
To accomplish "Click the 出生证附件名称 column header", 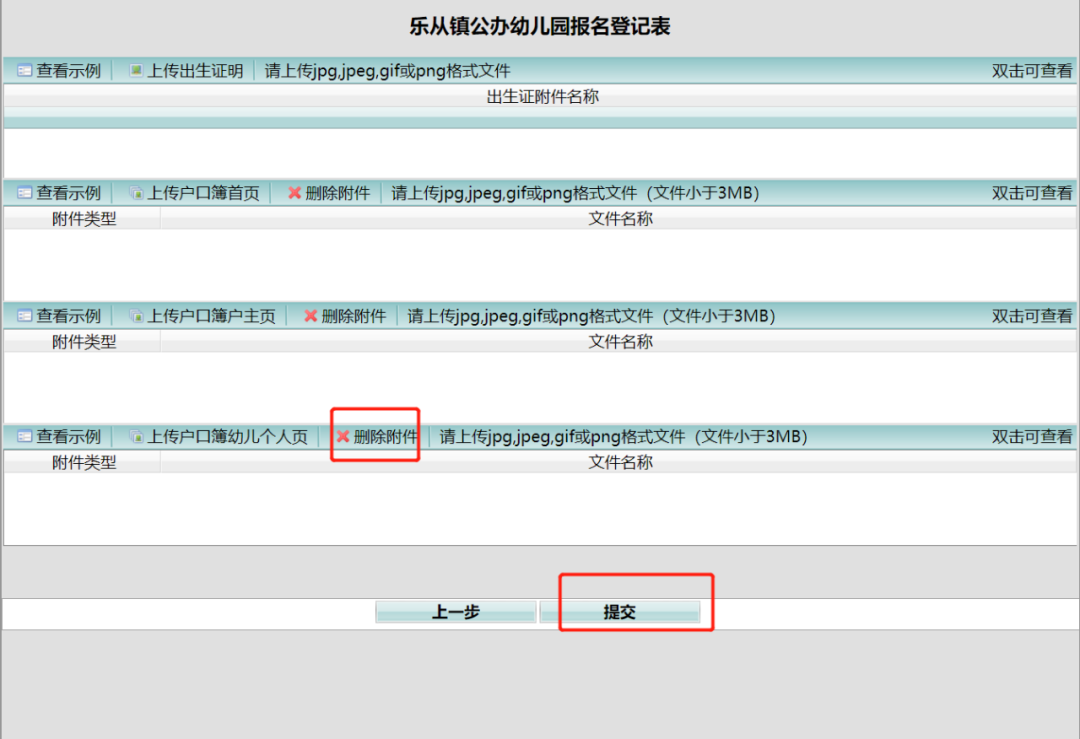I will tap(542, 97).
